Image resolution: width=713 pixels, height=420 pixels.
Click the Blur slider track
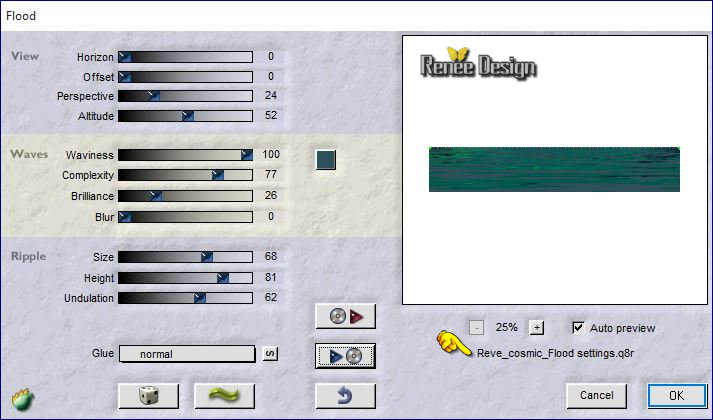click(186, 217)
